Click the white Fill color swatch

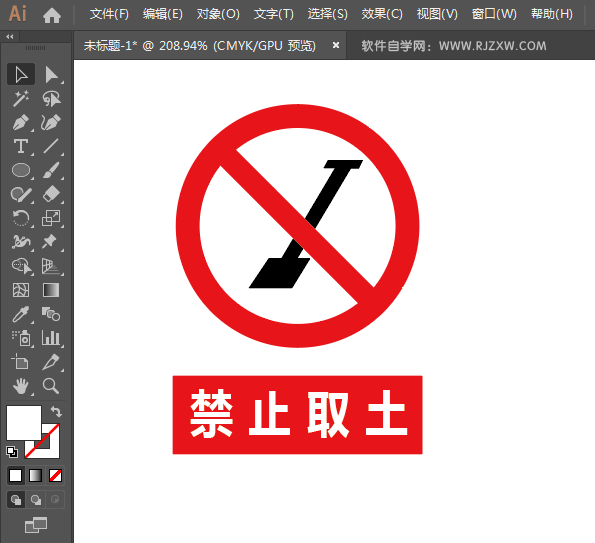coord(24,422)
